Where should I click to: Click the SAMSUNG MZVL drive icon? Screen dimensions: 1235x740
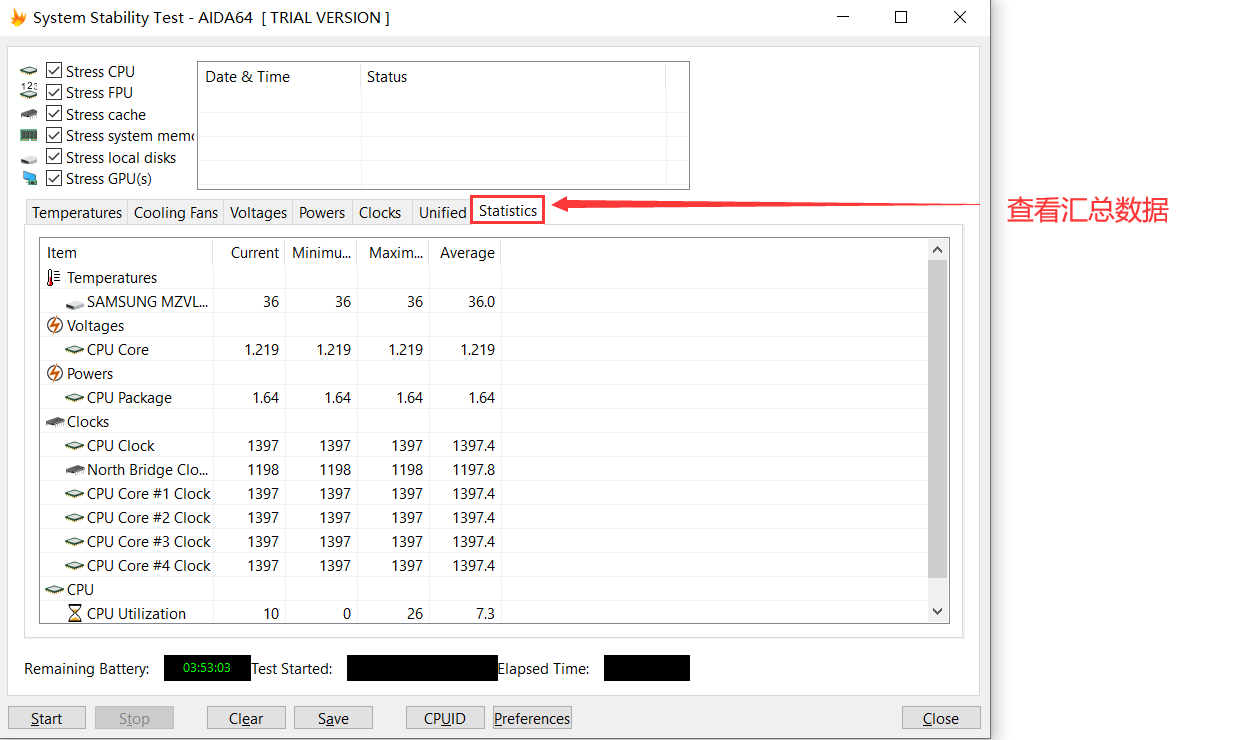[x=75, y=302]
